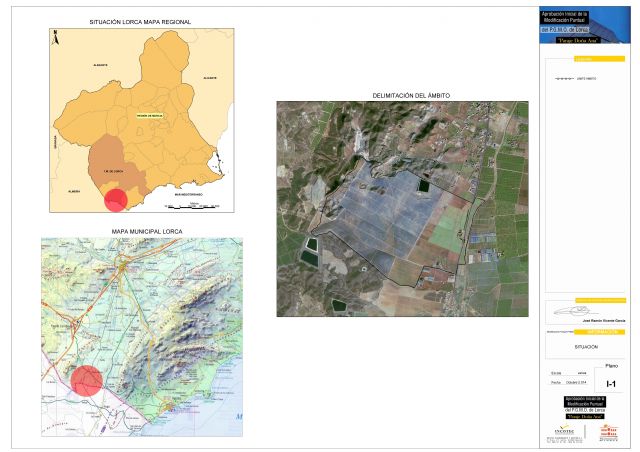Click the 'Mapa Municipal Lorca' heading

pyautogui.click(x=139, y=231)
